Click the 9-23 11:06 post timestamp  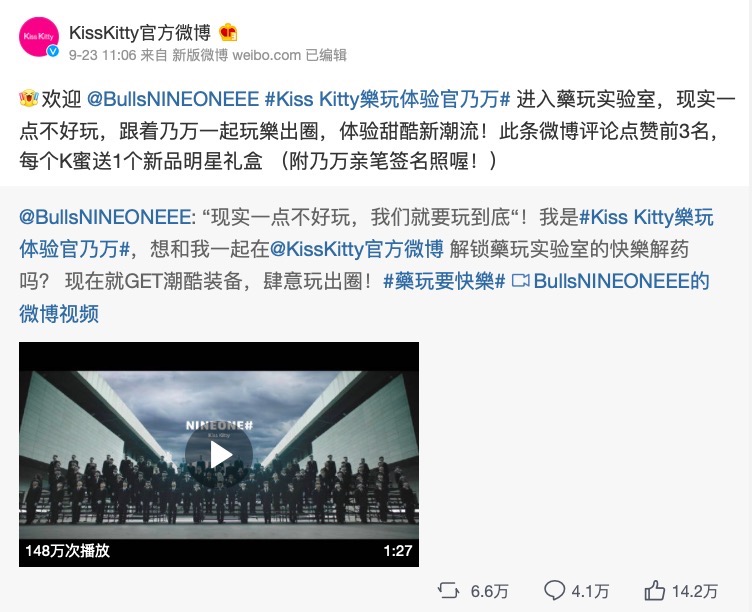[103, 55]
